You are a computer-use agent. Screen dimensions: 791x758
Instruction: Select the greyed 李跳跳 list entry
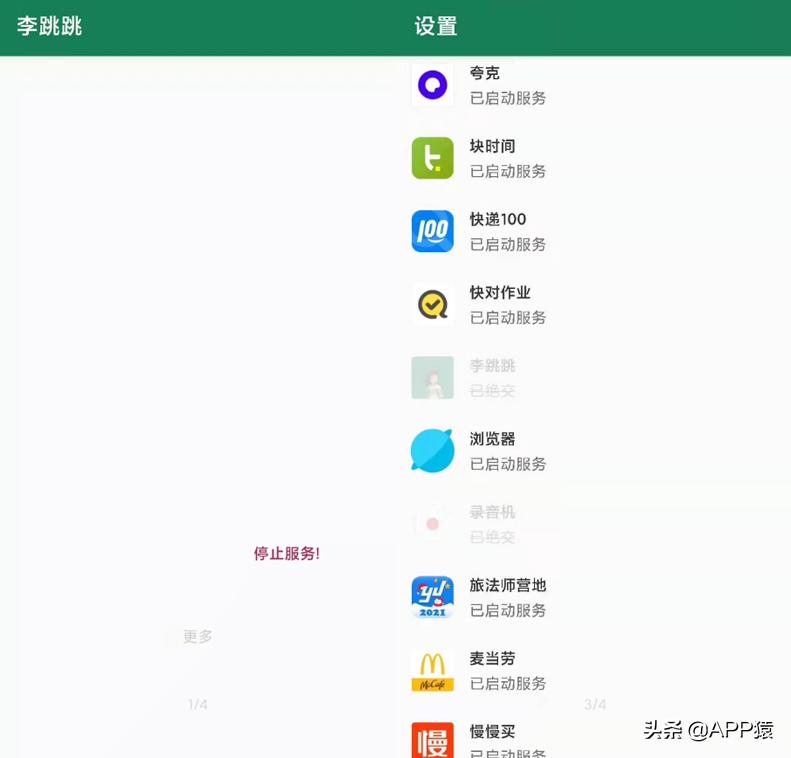pyautogui.click(x=492, y=366)
